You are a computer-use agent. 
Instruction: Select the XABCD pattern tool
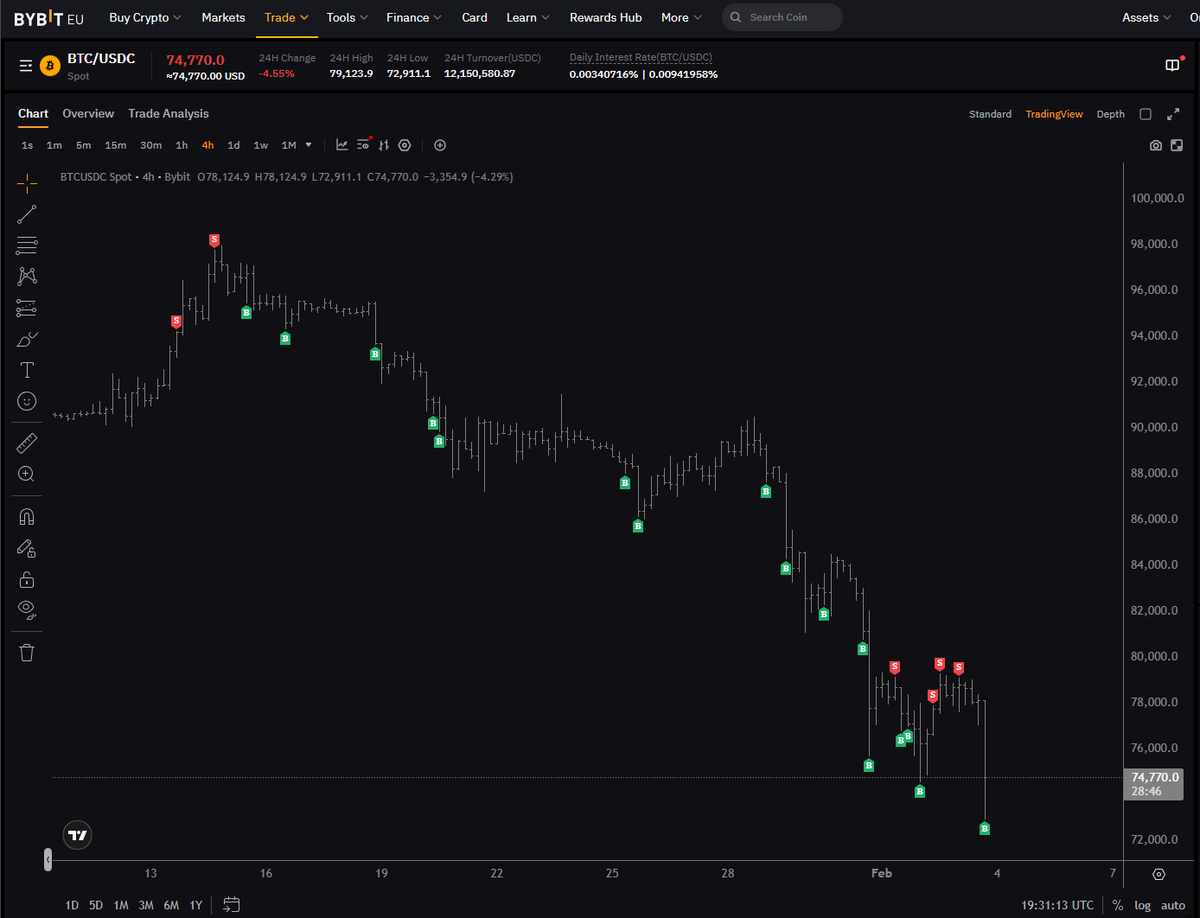[27, 276]
